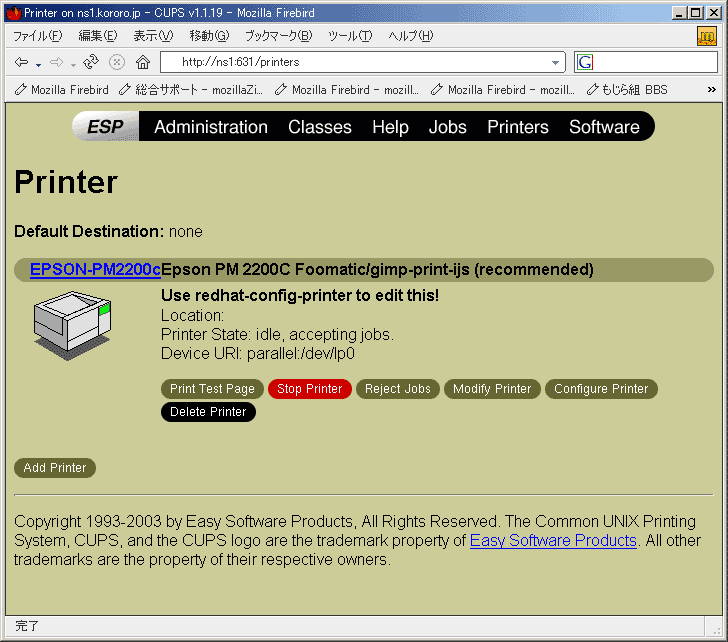728x642 pixels.
Task: Expand the URL bar history dropdown
Action: click(x=555, y=62)
